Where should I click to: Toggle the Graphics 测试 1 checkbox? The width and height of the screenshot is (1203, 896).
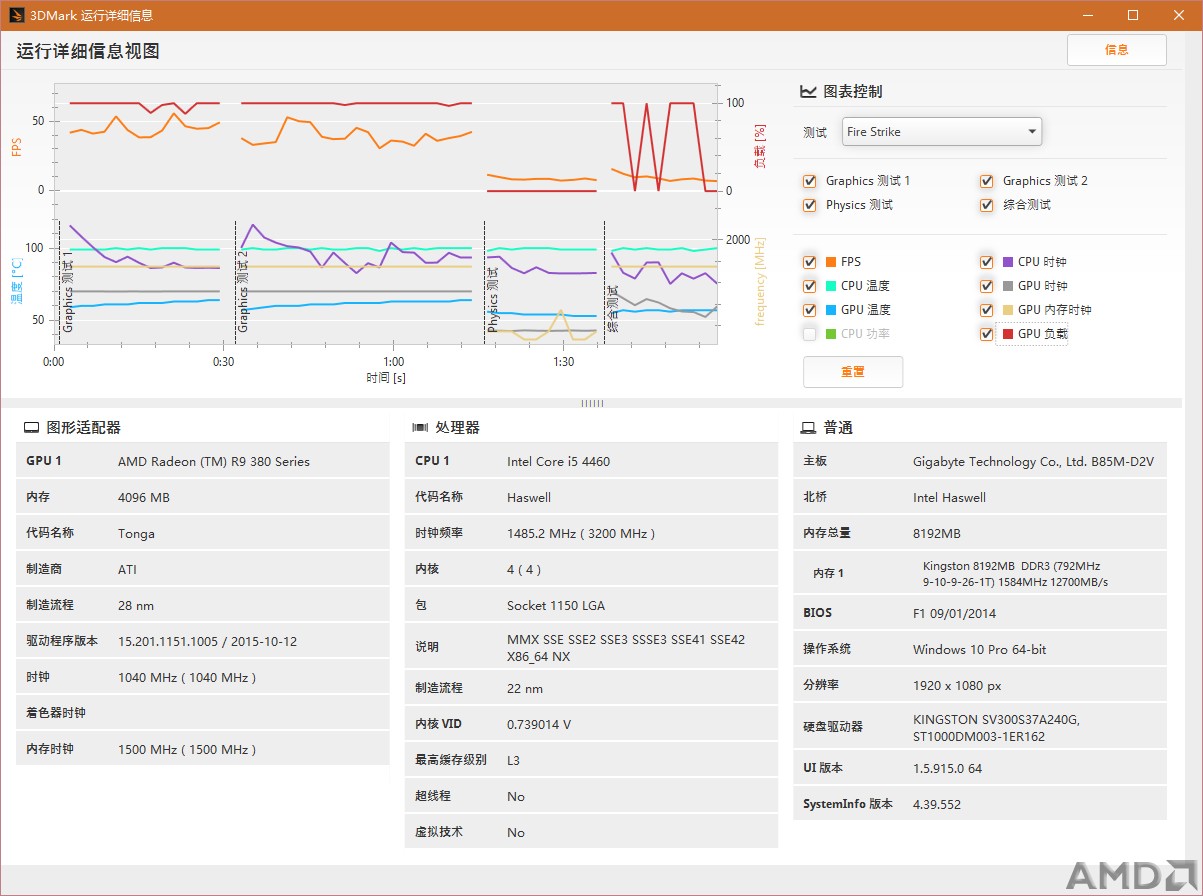click(x=809, y=181)
